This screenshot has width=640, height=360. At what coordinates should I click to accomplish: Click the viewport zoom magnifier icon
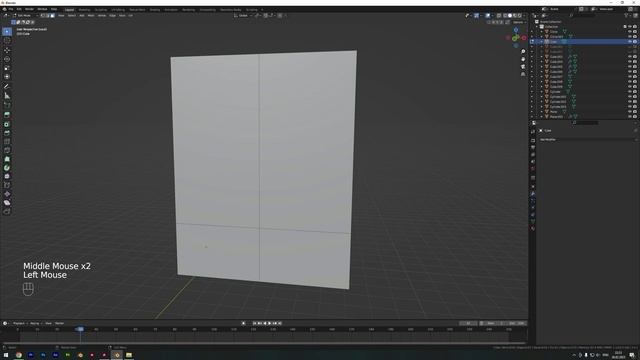coord(523,52)
